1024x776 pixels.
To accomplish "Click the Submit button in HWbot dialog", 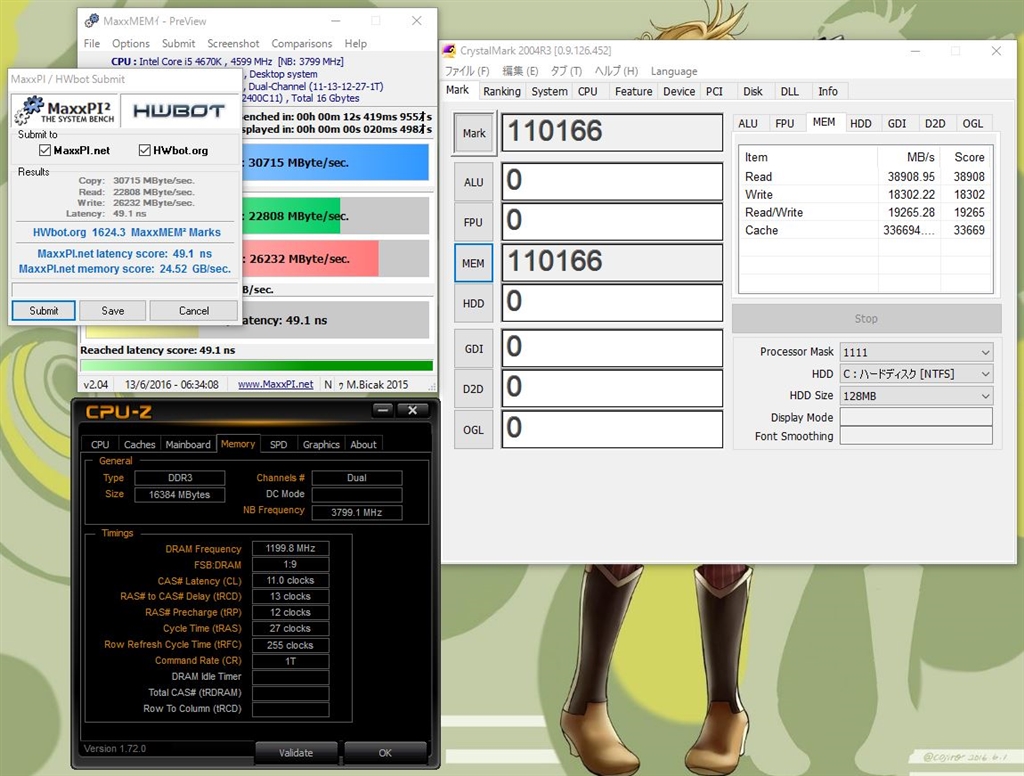I will 44,311.
